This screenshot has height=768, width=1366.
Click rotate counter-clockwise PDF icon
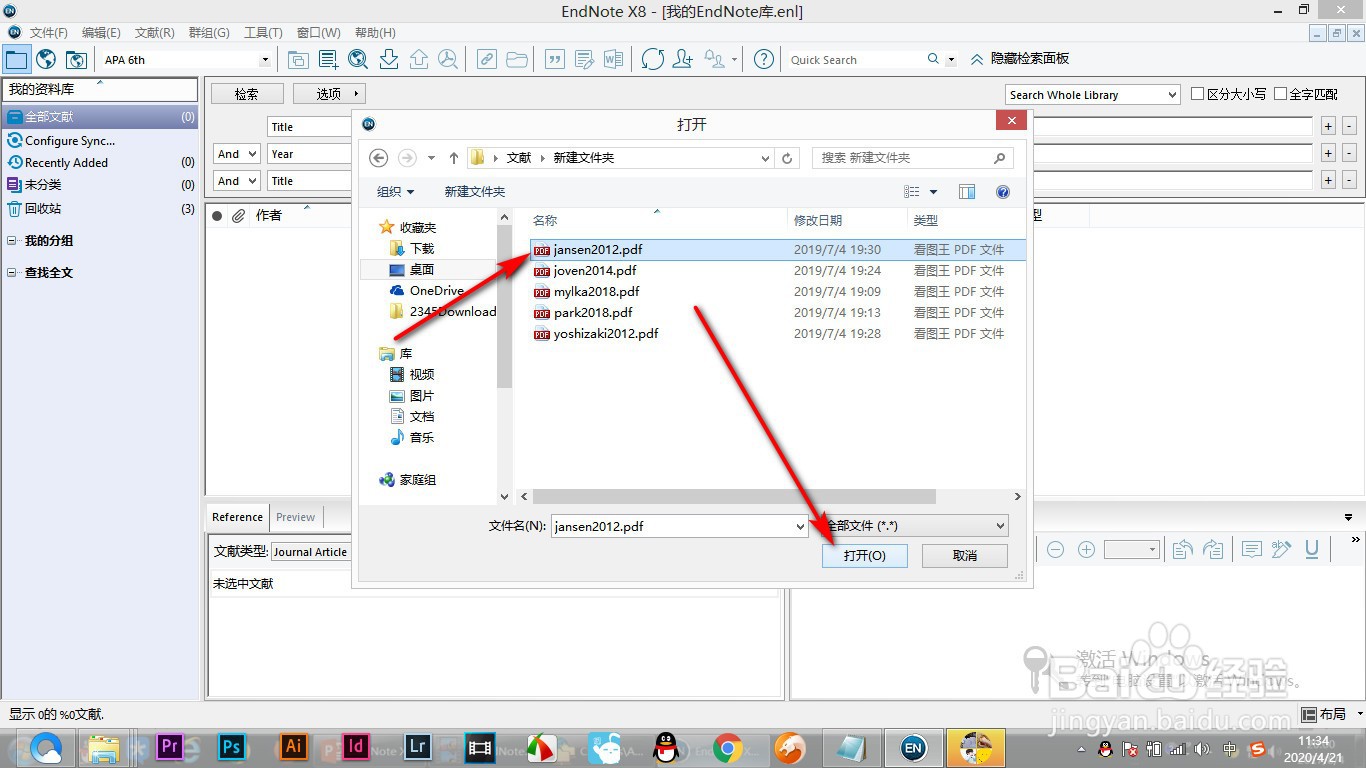coord(1182,549)
